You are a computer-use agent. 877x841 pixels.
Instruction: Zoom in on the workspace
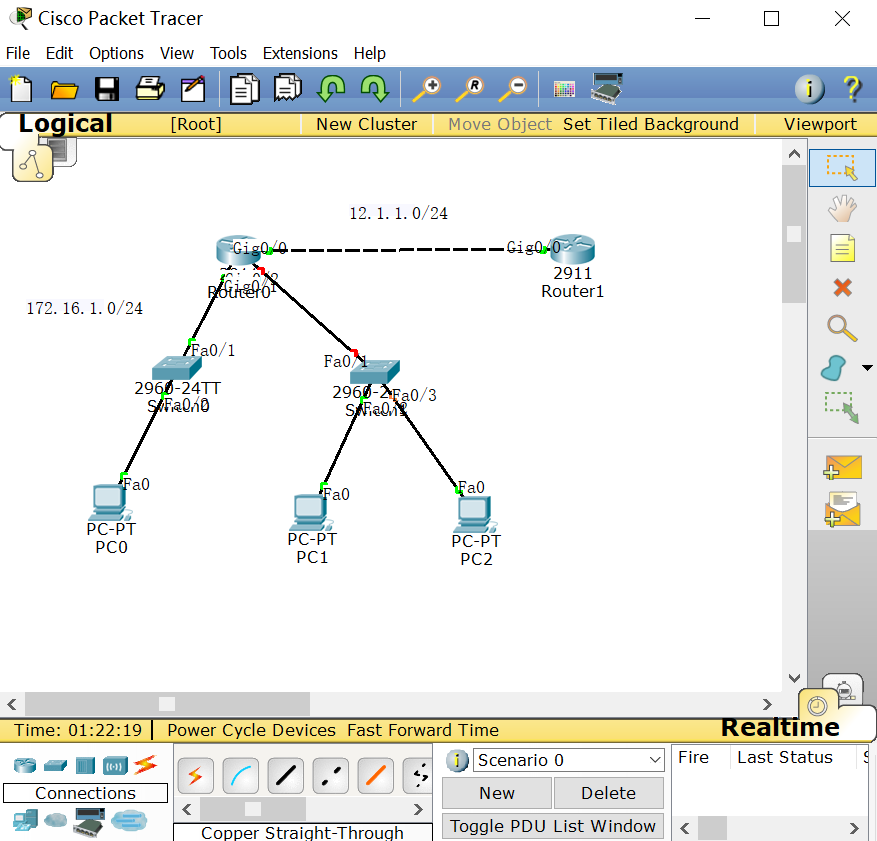427,89
